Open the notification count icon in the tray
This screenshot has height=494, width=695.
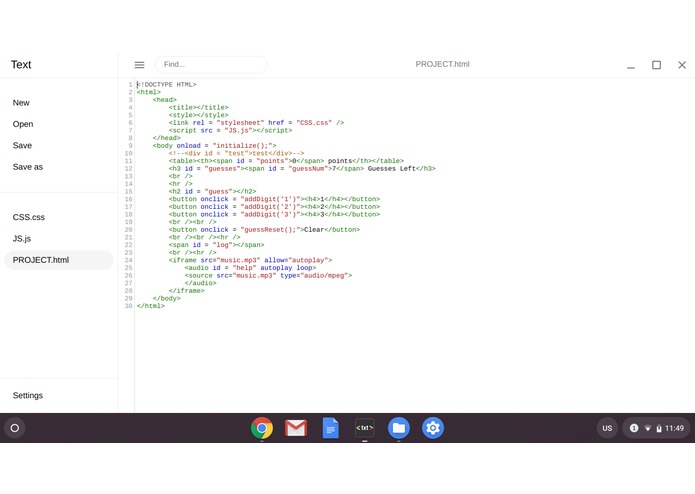(x=634, y=428)
